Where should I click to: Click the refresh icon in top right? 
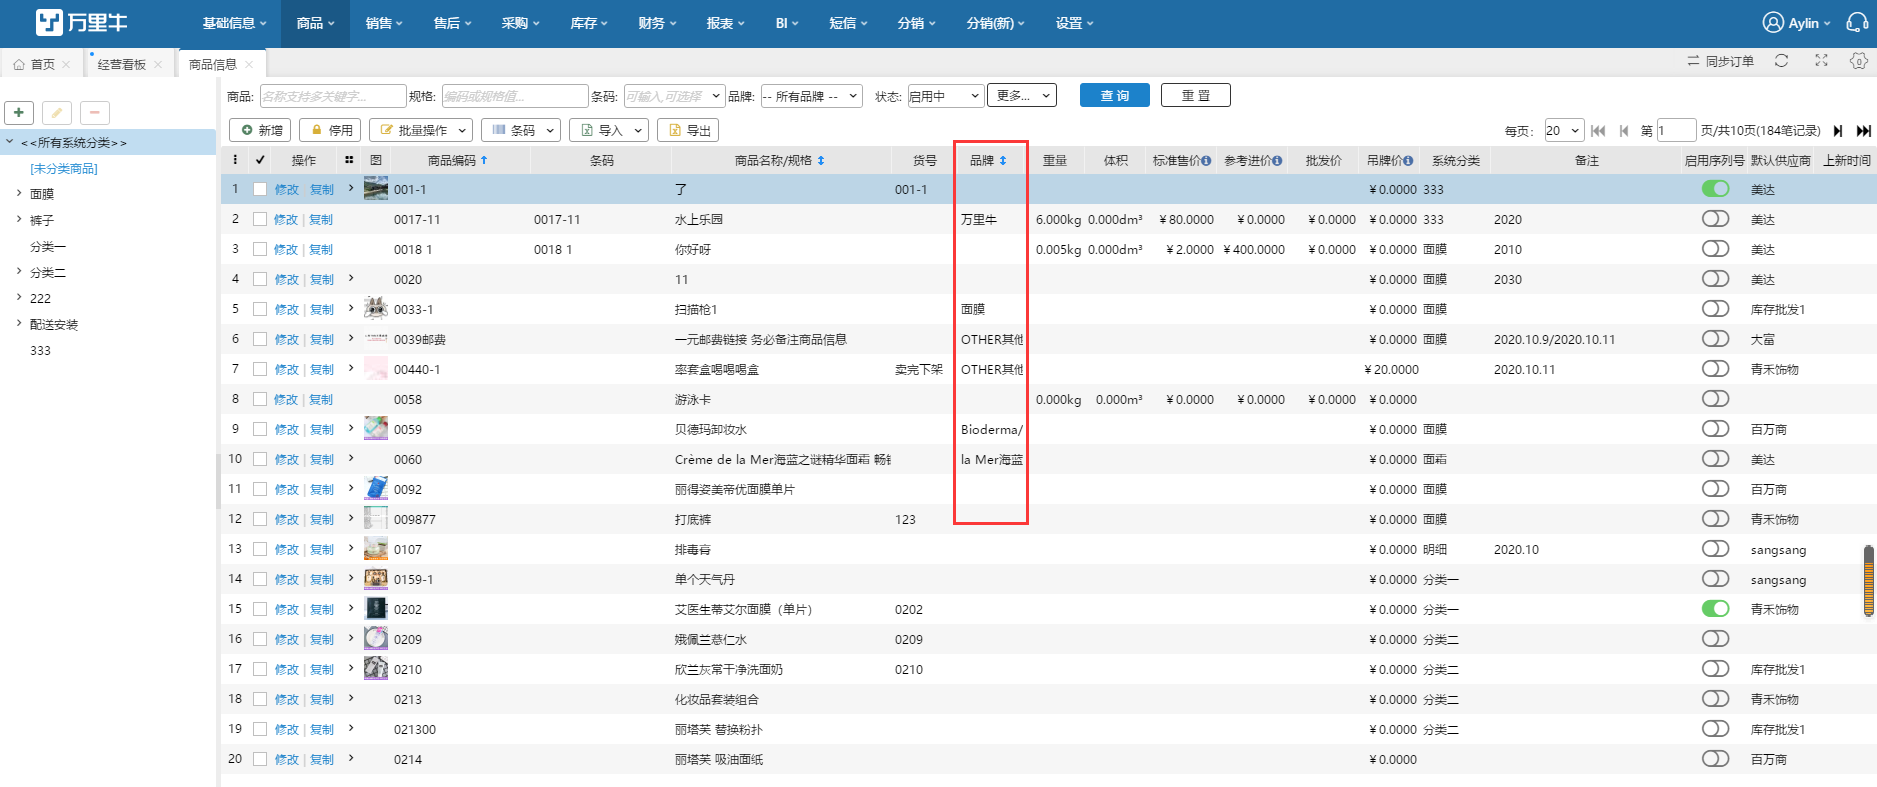pyautogui.click(x=1781, y=61)
